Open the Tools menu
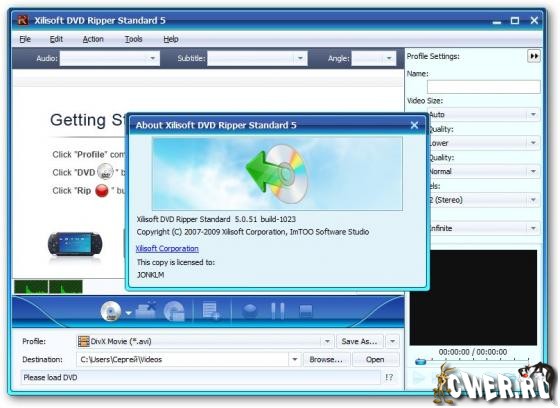The width and height of the screenshot is (560, 408). (134, 39)
